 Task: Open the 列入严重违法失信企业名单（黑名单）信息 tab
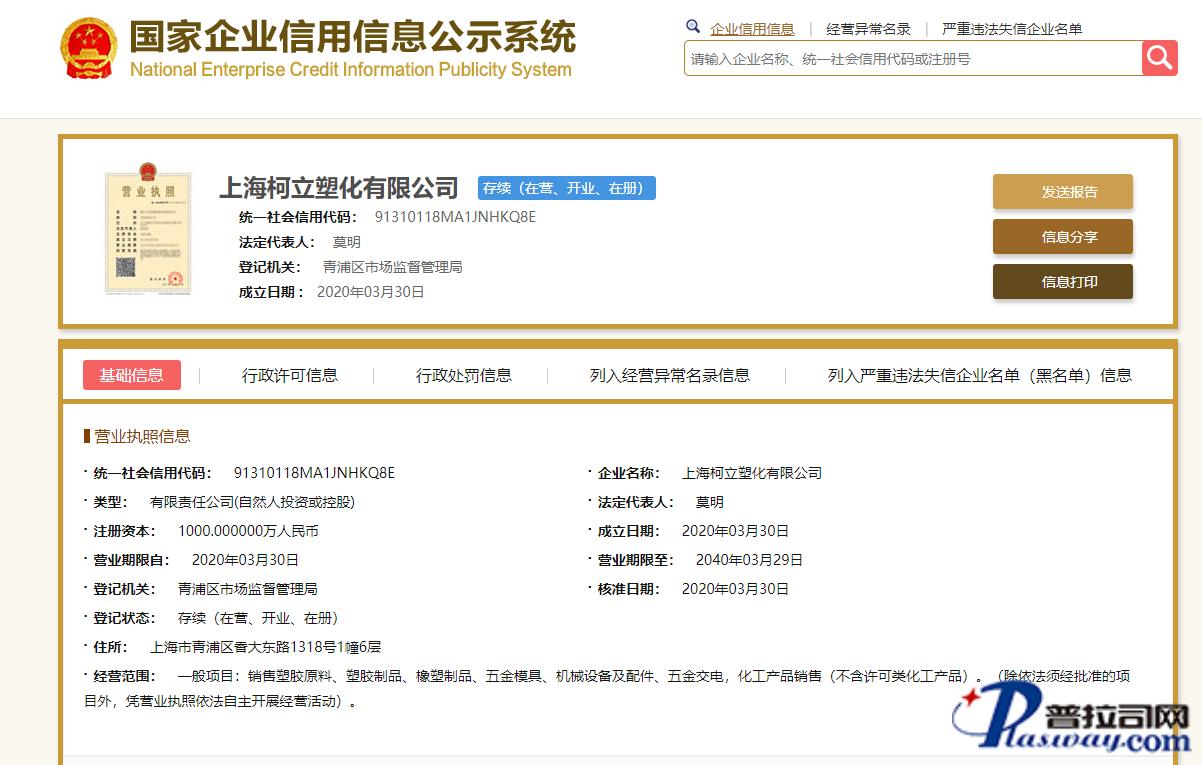click(979, 376)
